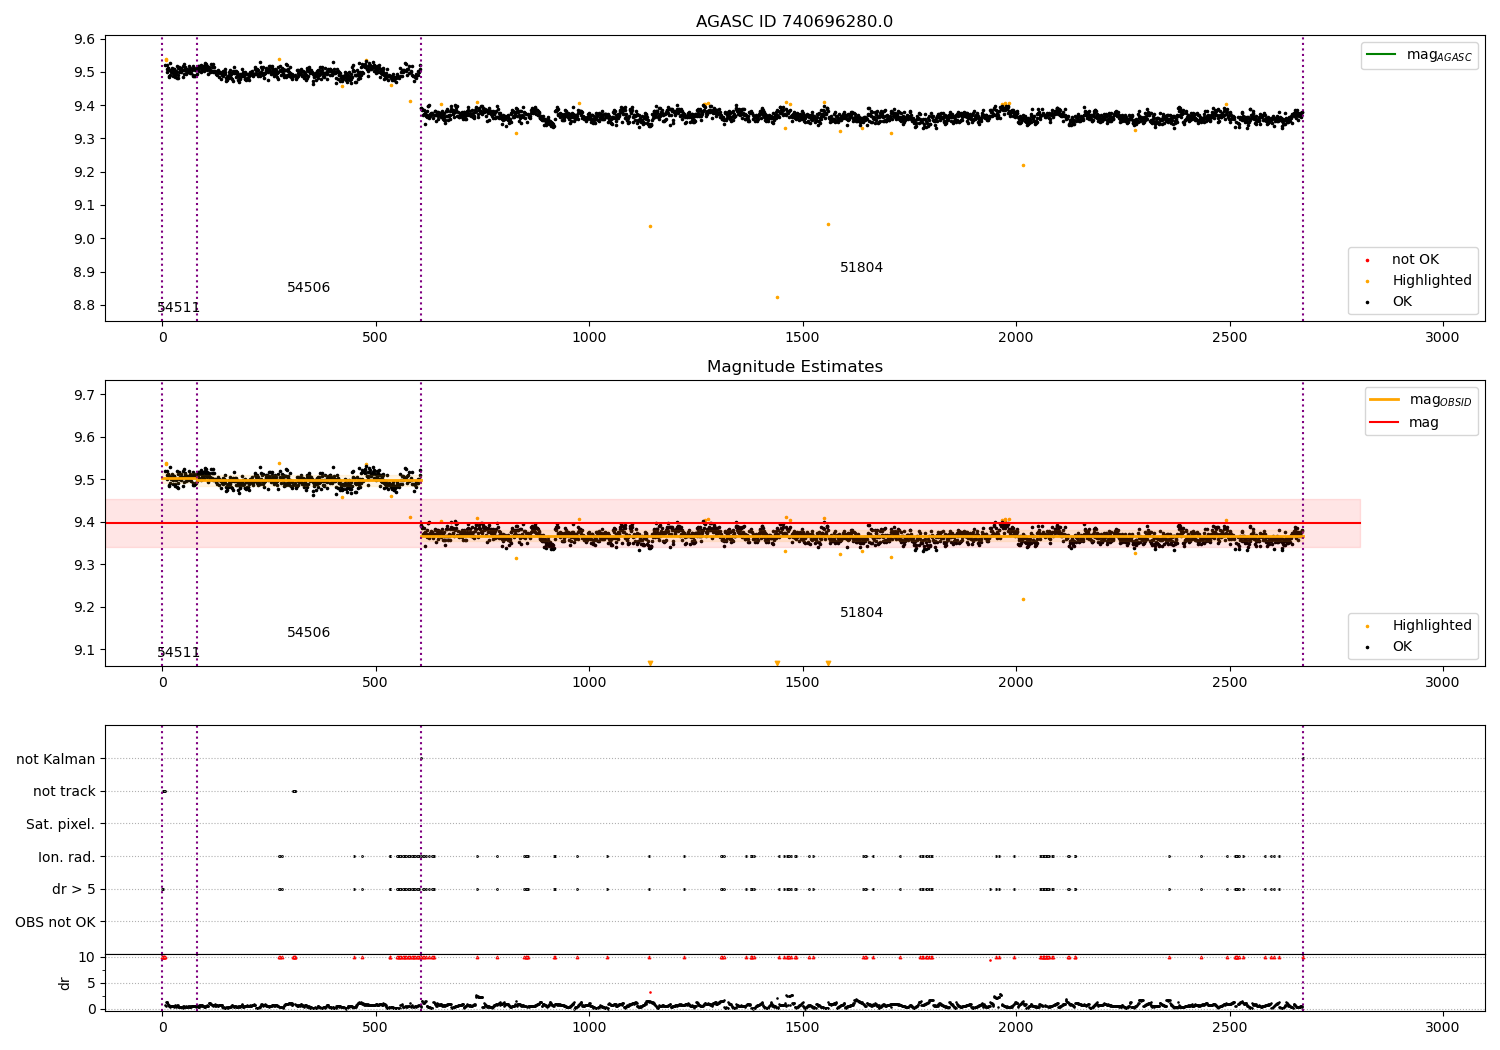The image size is (1500, 1050).
Task: Click the 'dr > 5' row label
Action: point(74,889)
